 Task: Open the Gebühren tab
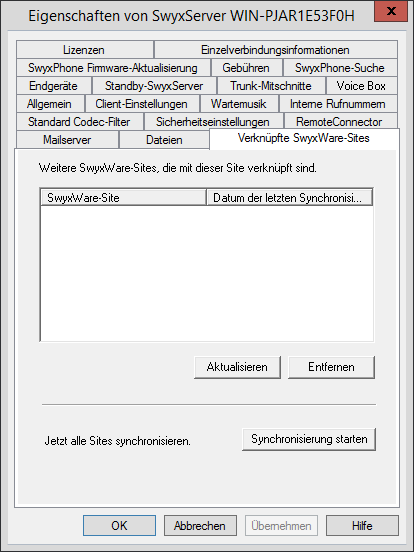(x=246, y=68)
